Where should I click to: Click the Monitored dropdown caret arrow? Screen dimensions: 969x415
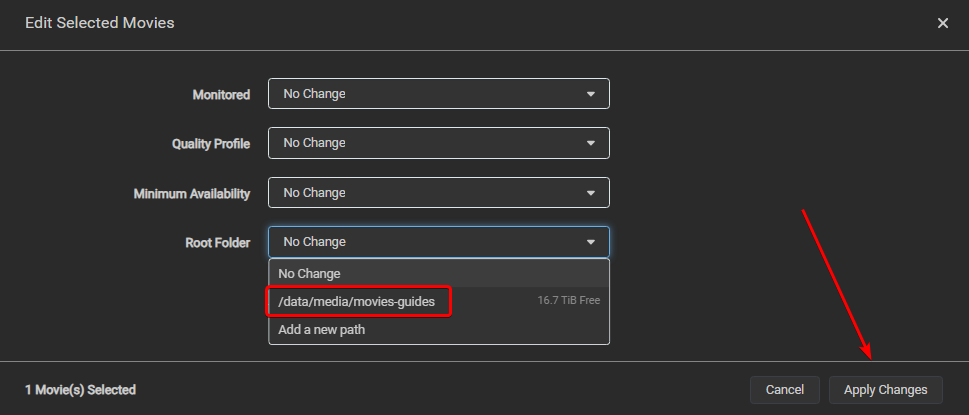pyautogui.click(x=591, y=94)
